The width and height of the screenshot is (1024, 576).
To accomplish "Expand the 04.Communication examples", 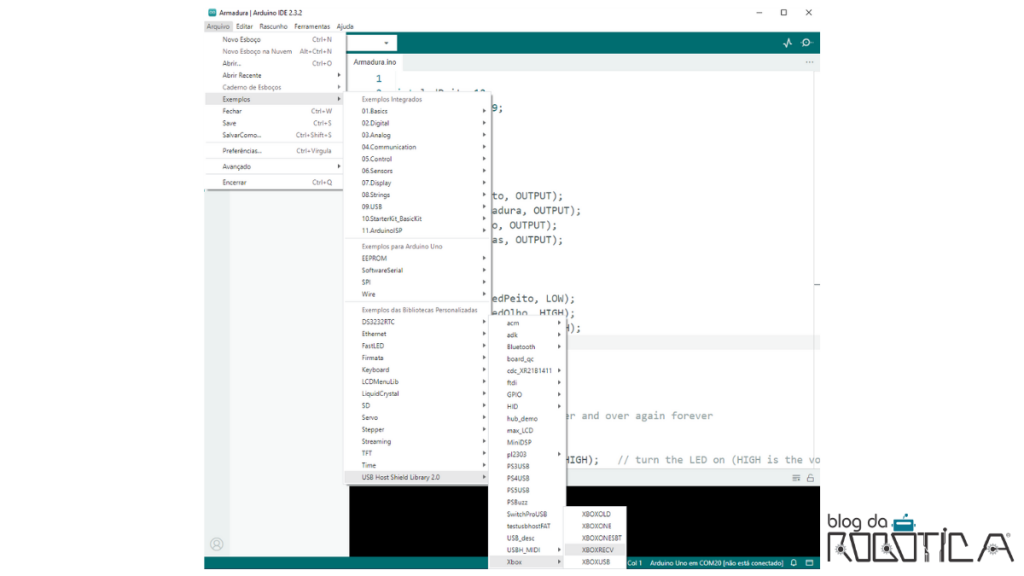I will click(417, 148).
